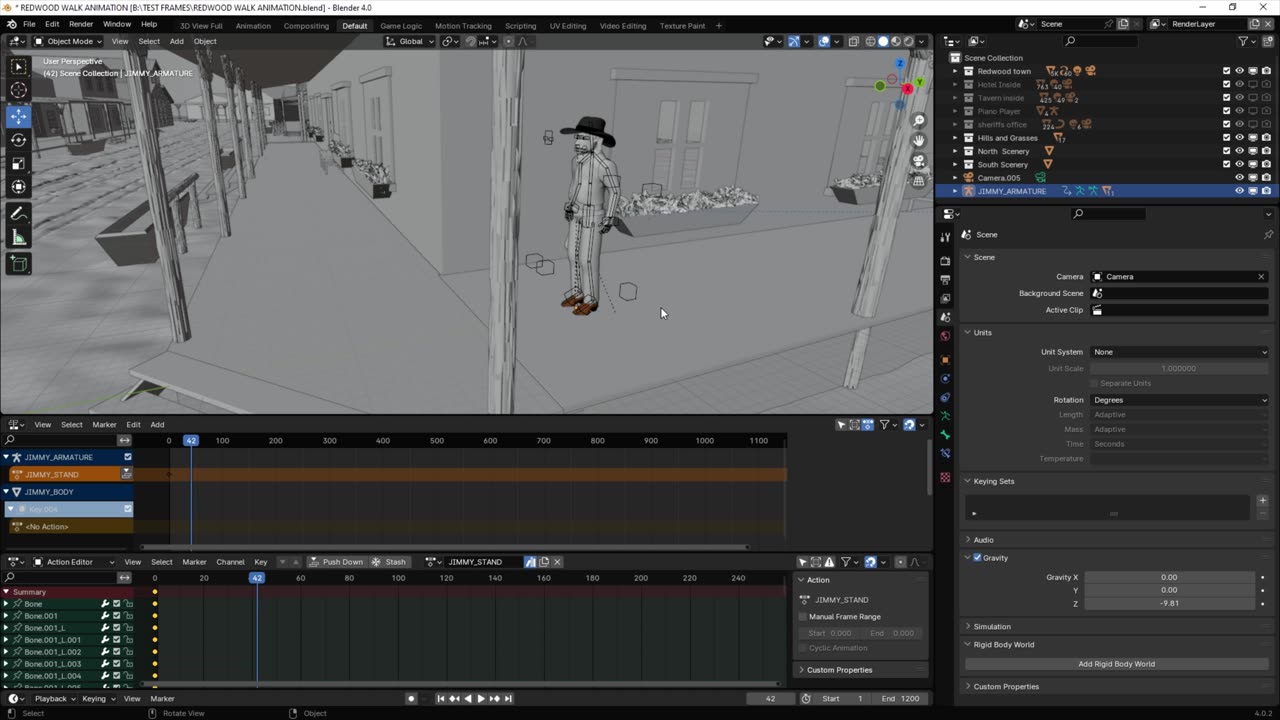Viewport: 1280px width, 720px height.
Task: Toggle the camera view icon in viewport
Action: [x=918, y=161]
